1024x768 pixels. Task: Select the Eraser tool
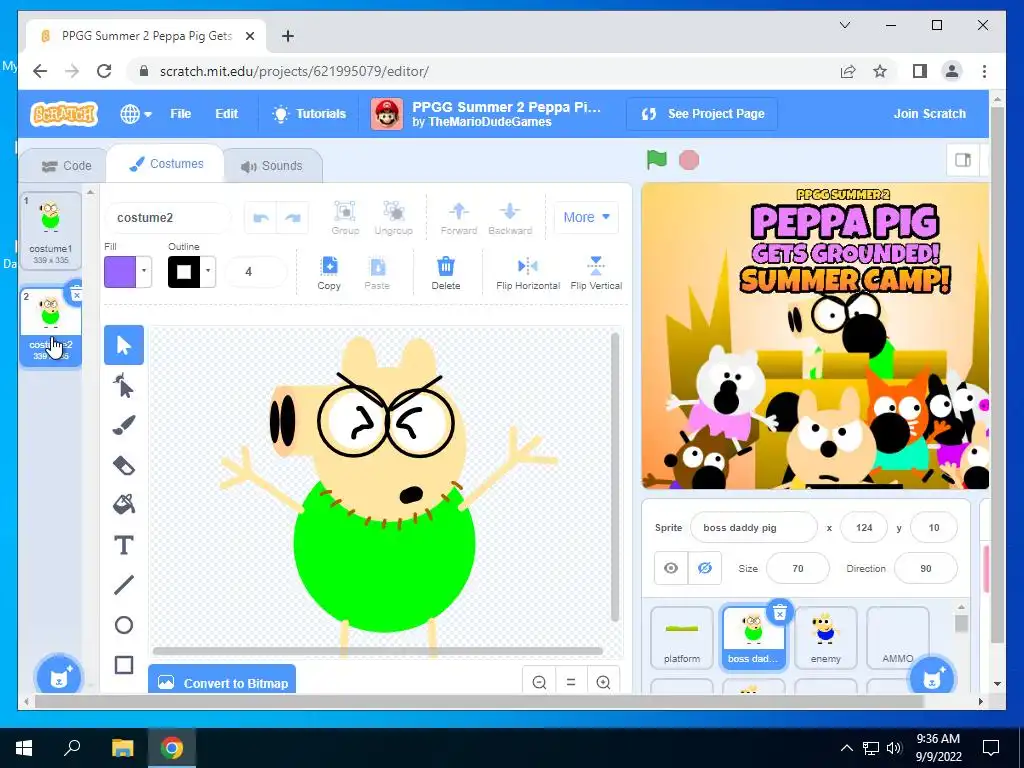point(124,465)
